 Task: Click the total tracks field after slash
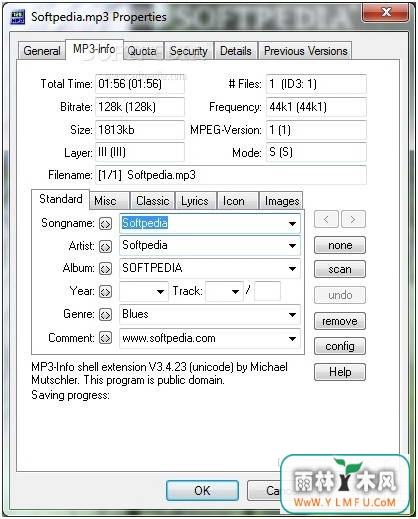click(267, 291)
